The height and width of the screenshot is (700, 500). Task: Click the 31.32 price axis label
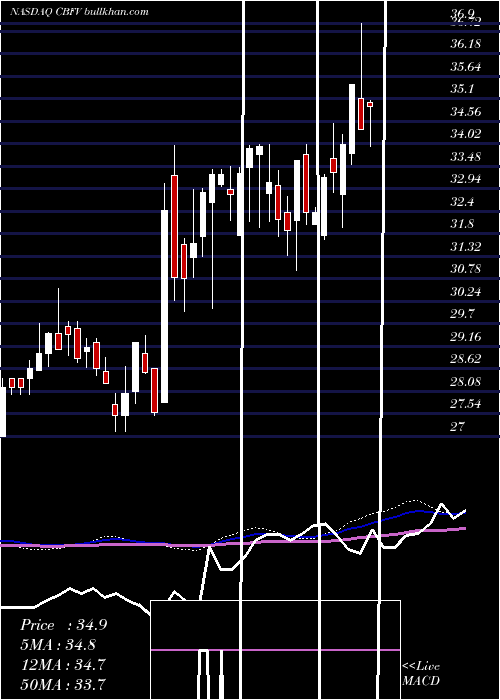466,247
